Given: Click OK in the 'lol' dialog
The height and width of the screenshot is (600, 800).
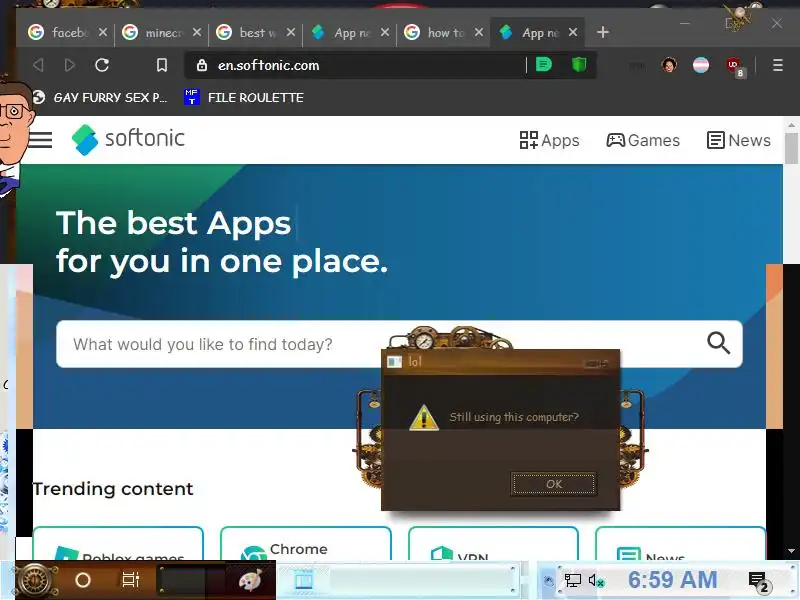Looking at the screenshot, I should click(554, 484).
